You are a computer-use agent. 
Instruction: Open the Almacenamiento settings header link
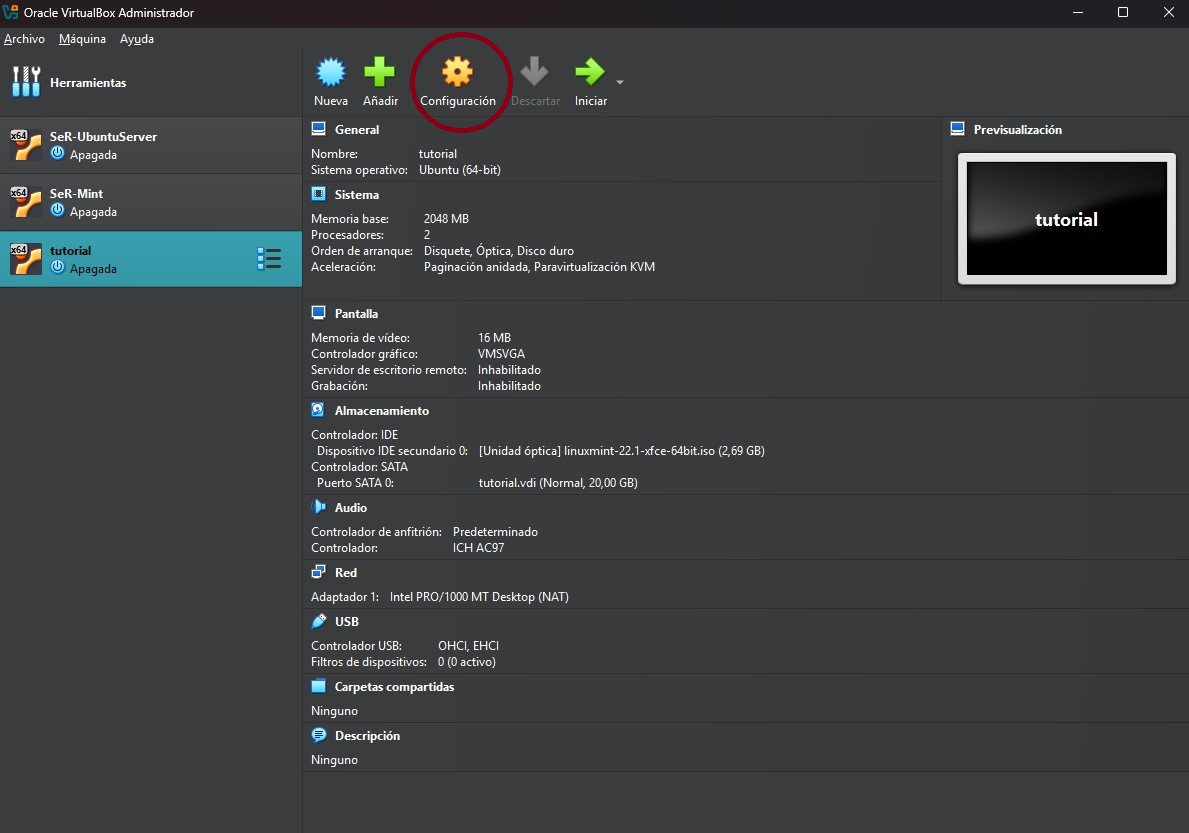click(382, 411)
